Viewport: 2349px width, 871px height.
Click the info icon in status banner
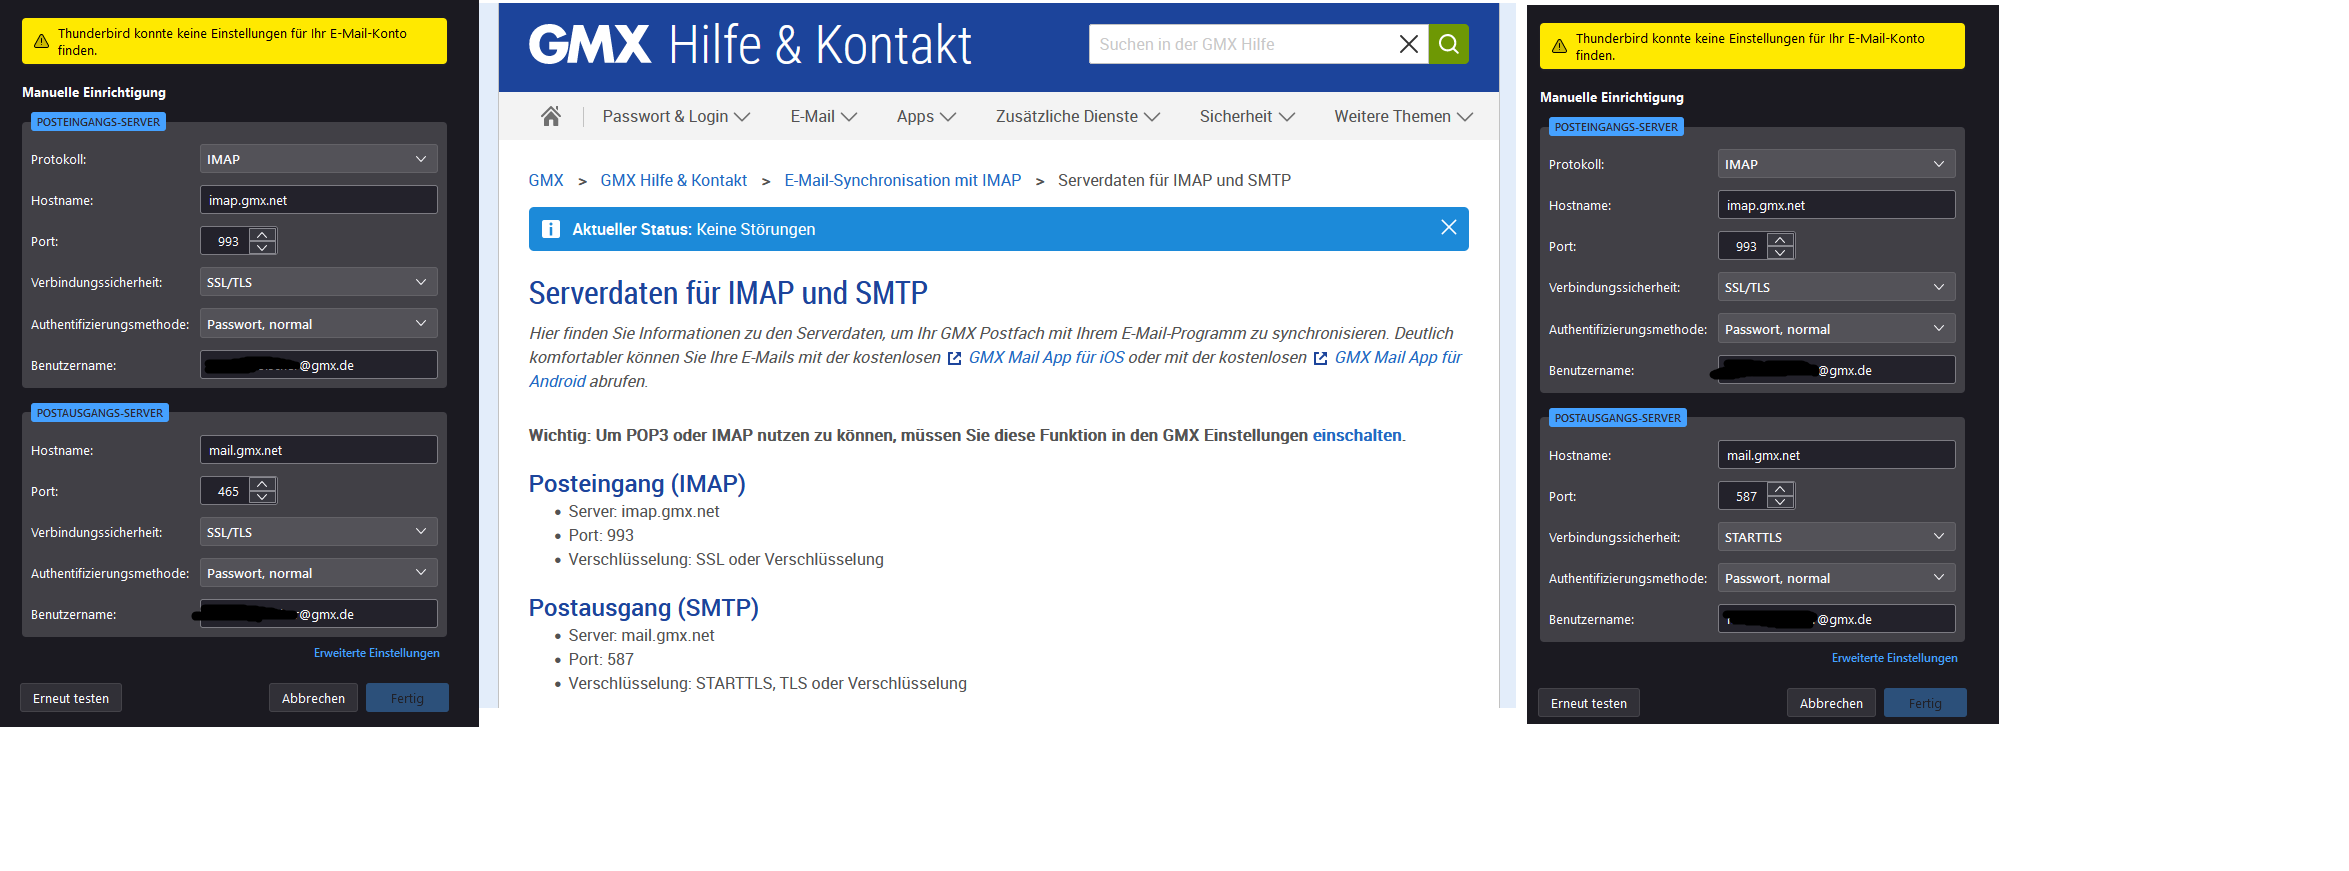coord(550,229)
